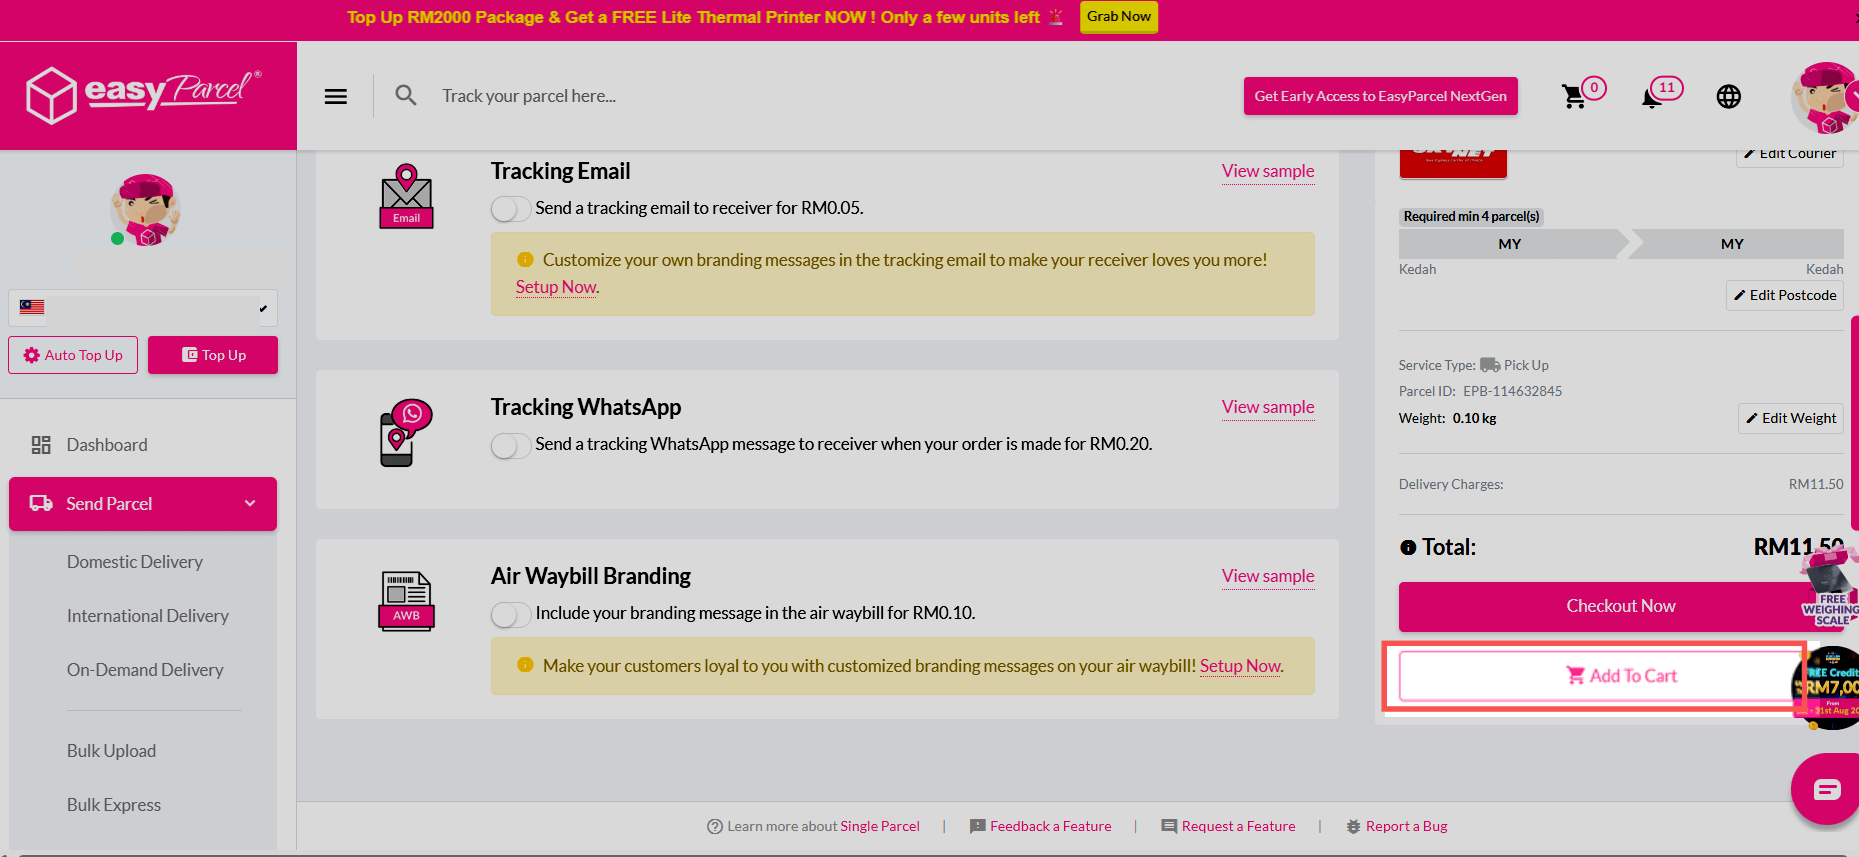This screenshot has height=857, width=1859.
Task: Click the search magnifier icon
Action: coord(405,95)
